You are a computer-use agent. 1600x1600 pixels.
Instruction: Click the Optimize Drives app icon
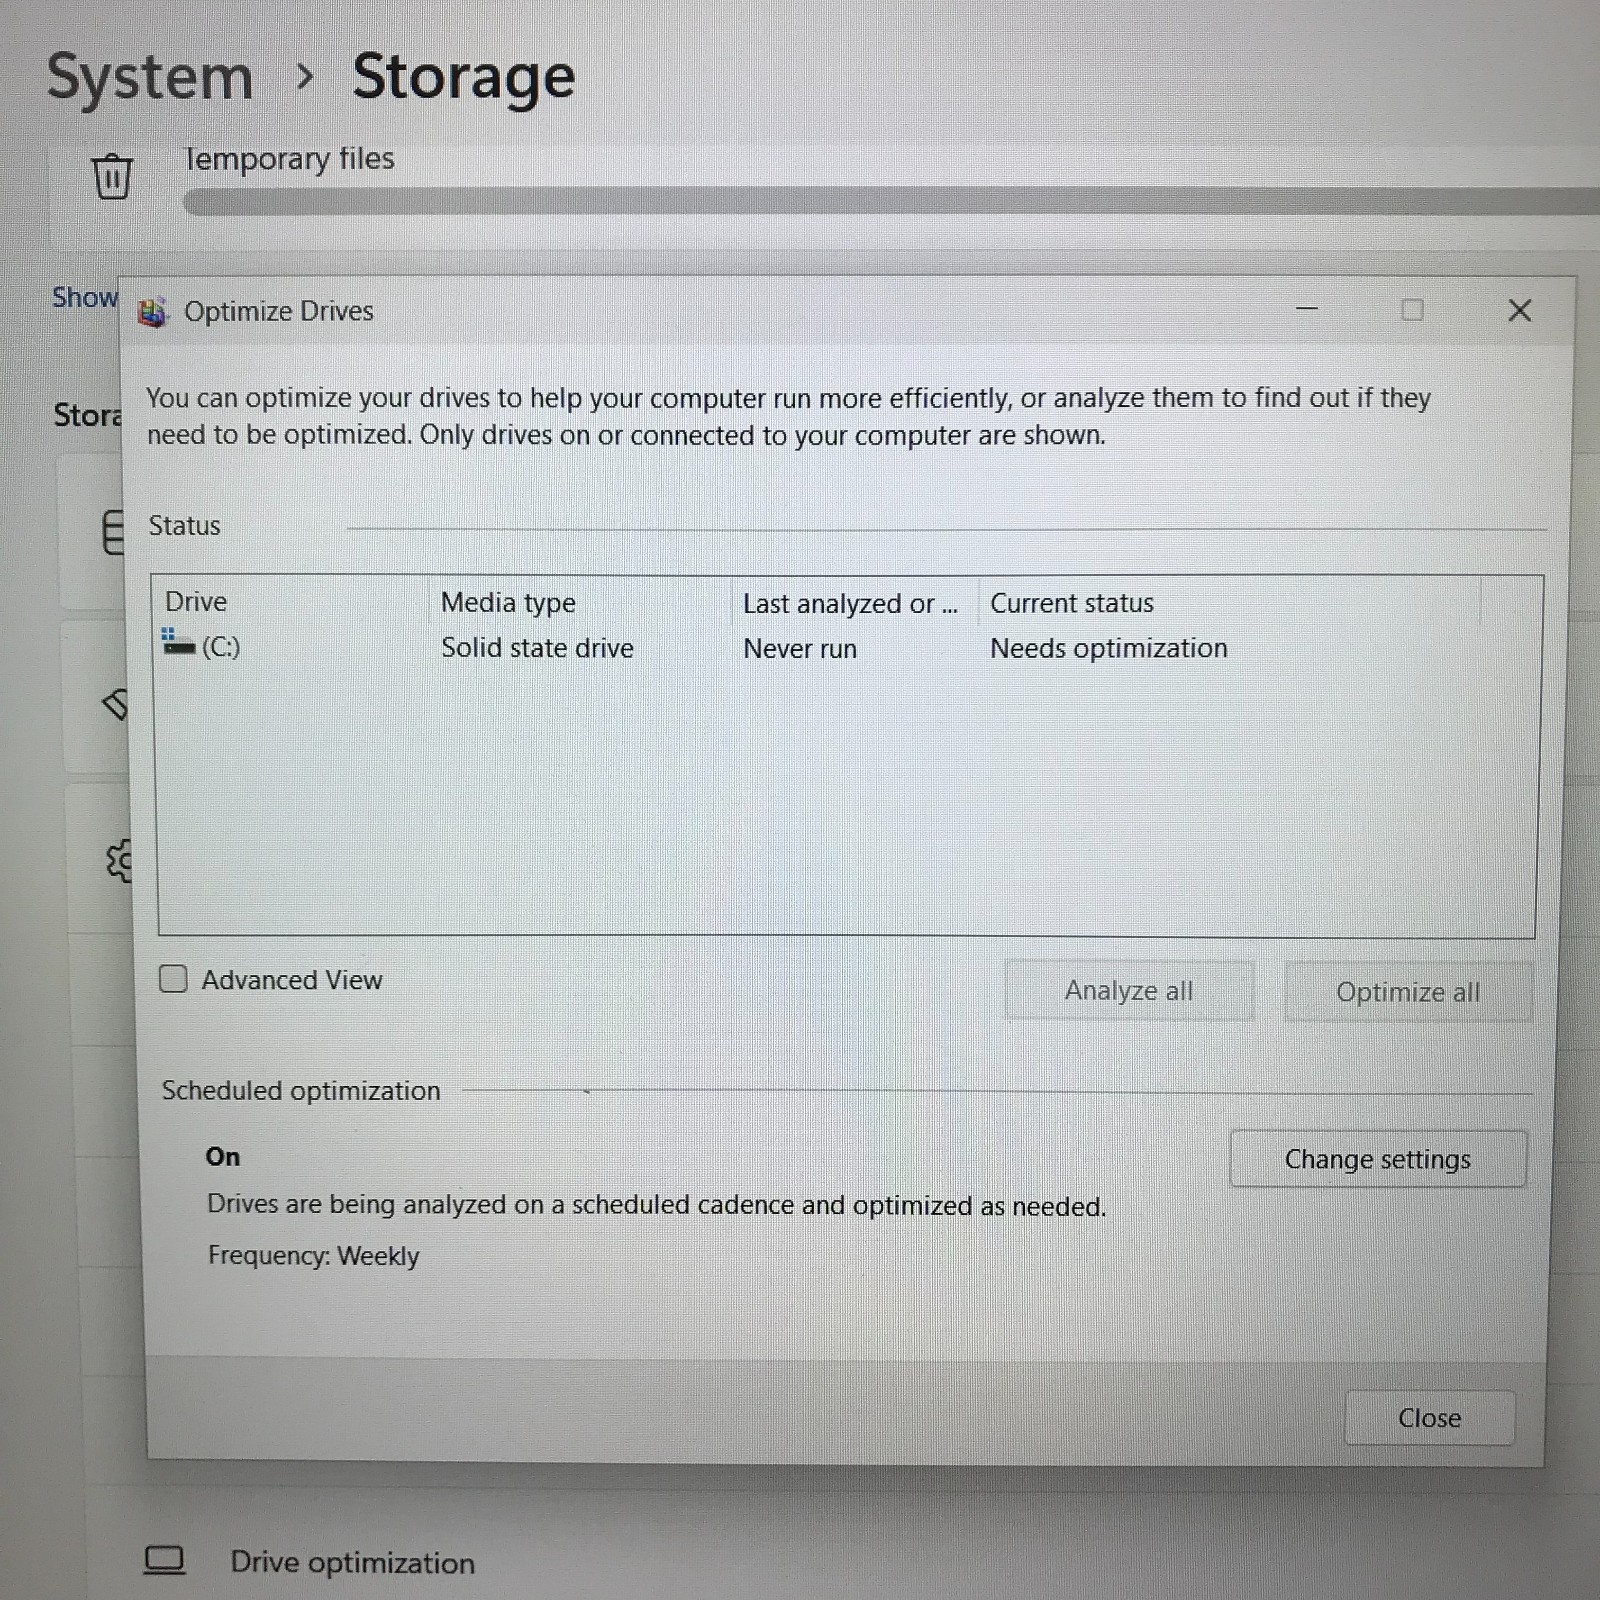(x=153, y=312)
